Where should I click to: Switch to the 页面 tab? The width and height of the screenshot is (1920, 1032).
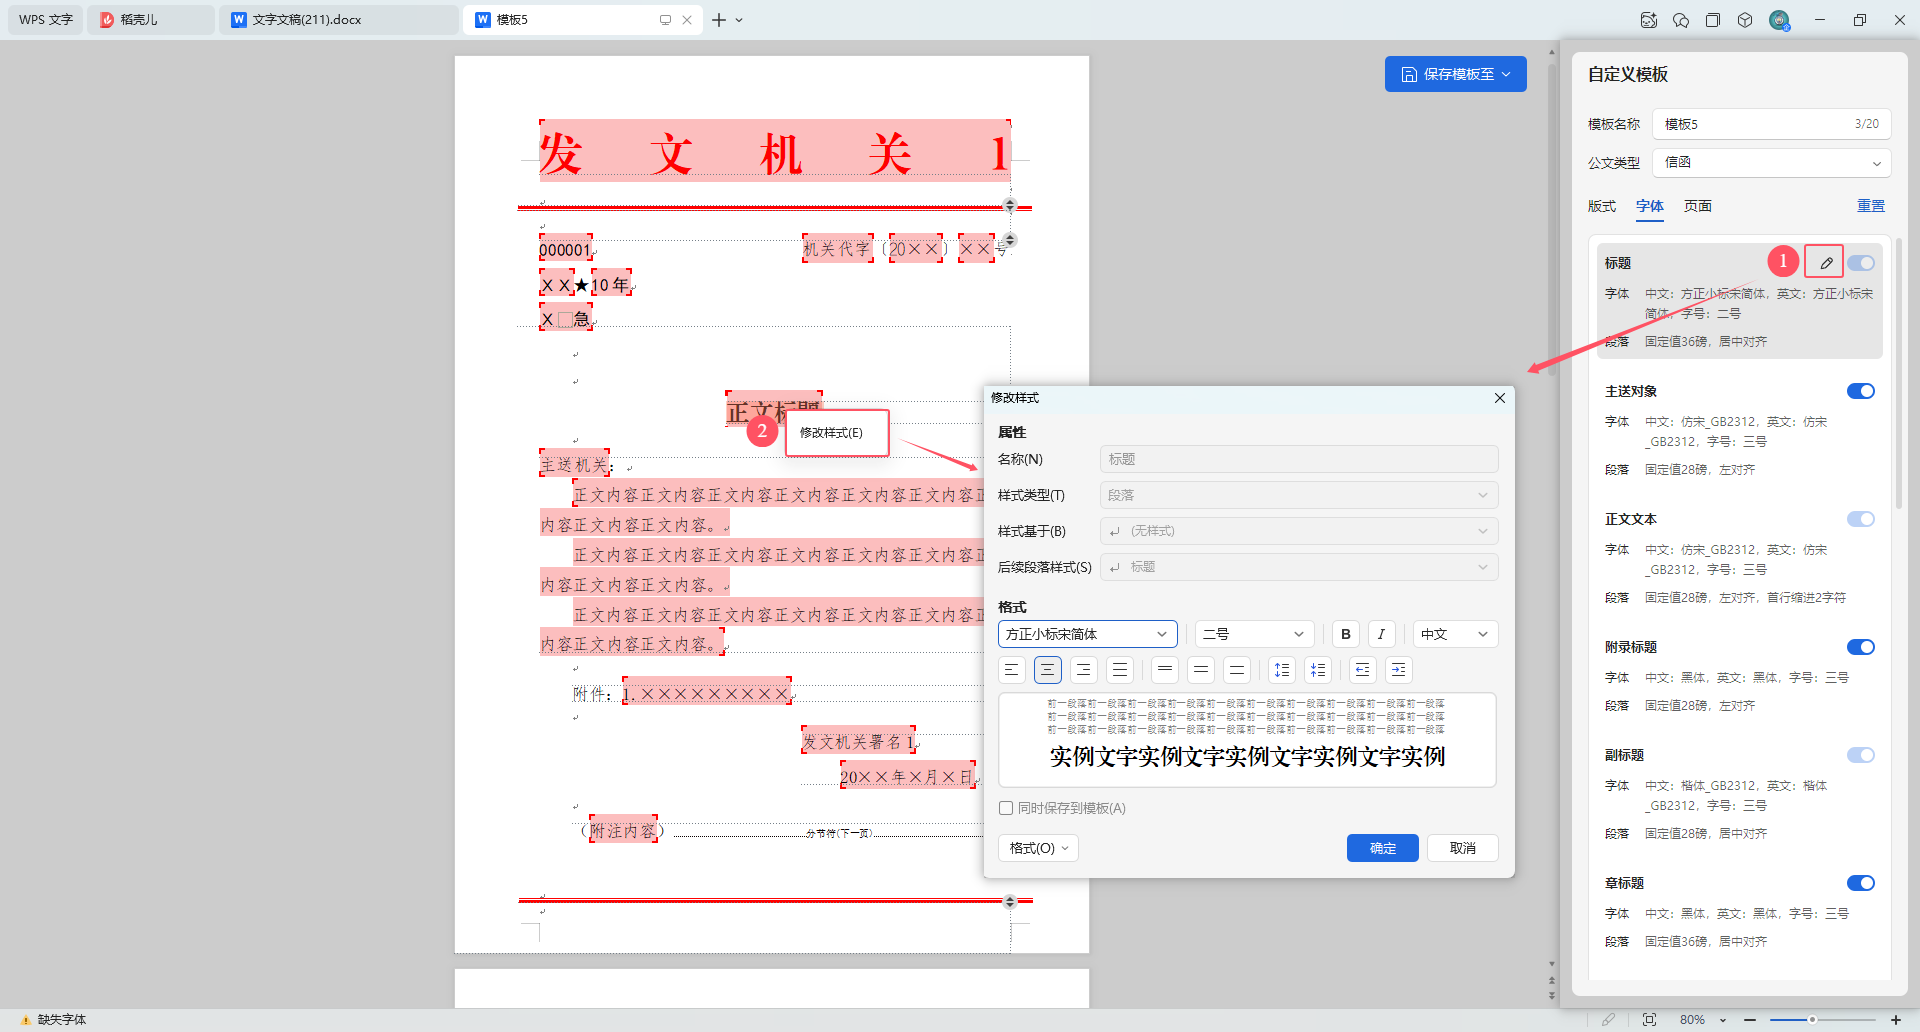pyautogui.click(x=1697, y=206)
